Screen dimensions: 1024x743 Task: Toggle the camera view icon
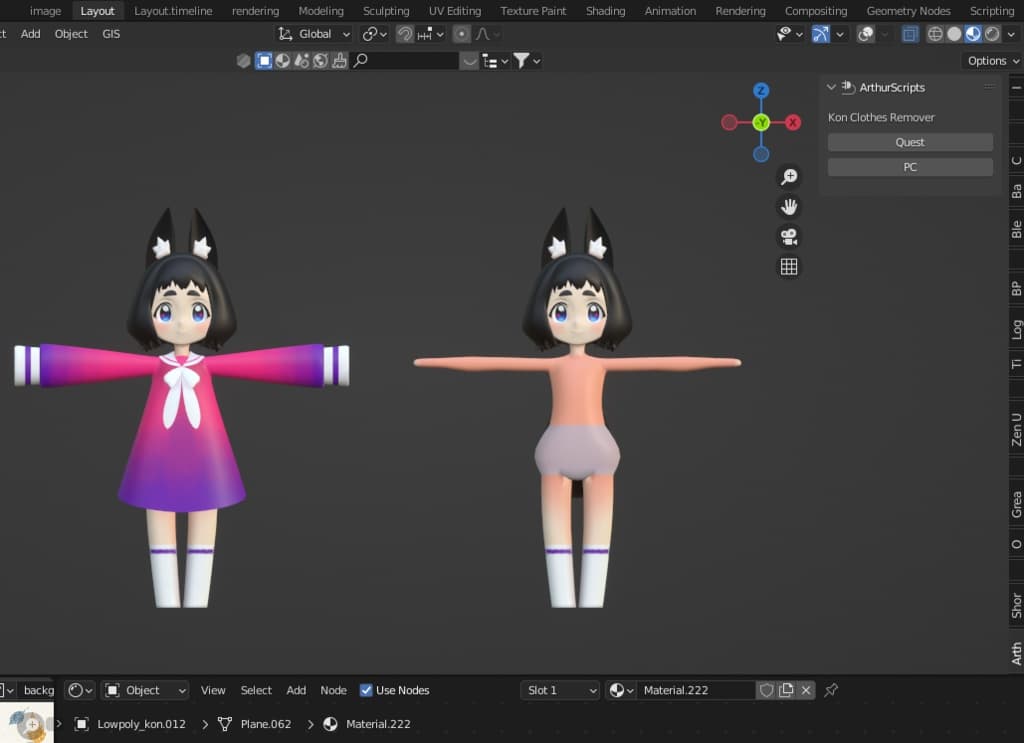(x=789, y=237)
